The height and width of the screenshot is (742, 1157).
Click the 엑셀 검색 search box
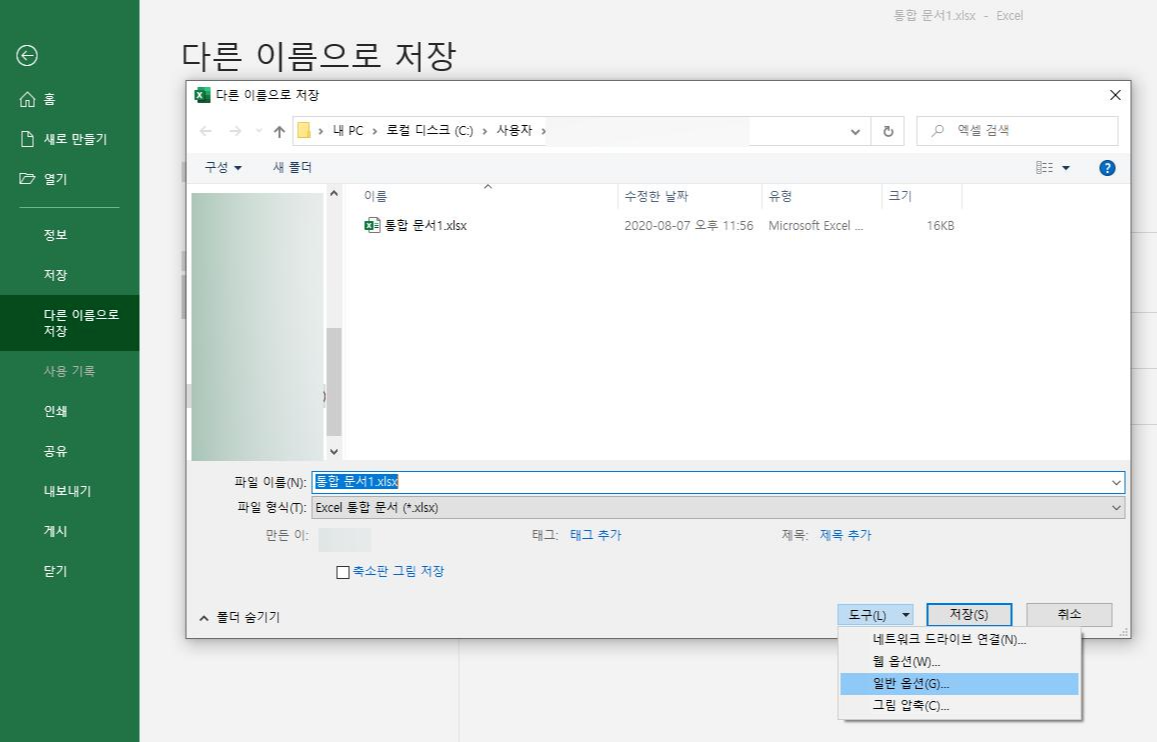(x=1017, y=131)
